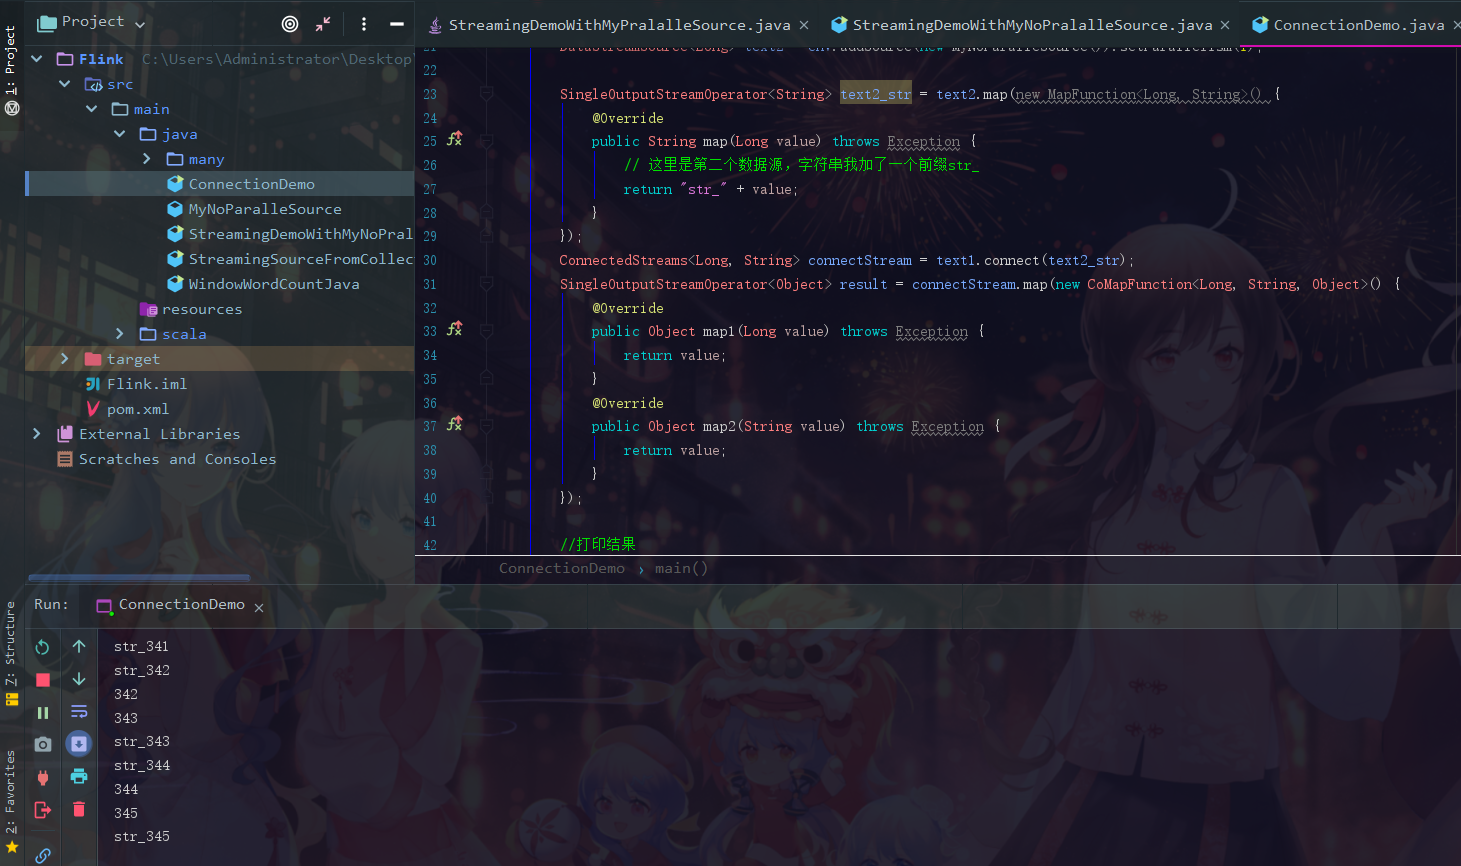Click the implements gutter icon on line 25
Screen dimensions: 1461x866
[x=454, y=139]
